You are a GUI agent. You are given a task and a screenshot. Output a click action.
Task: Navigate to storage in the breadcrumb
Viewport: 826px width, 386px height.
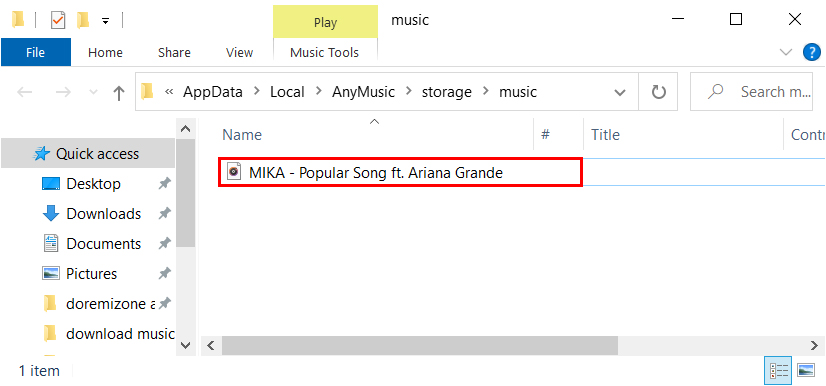(447, 92)
